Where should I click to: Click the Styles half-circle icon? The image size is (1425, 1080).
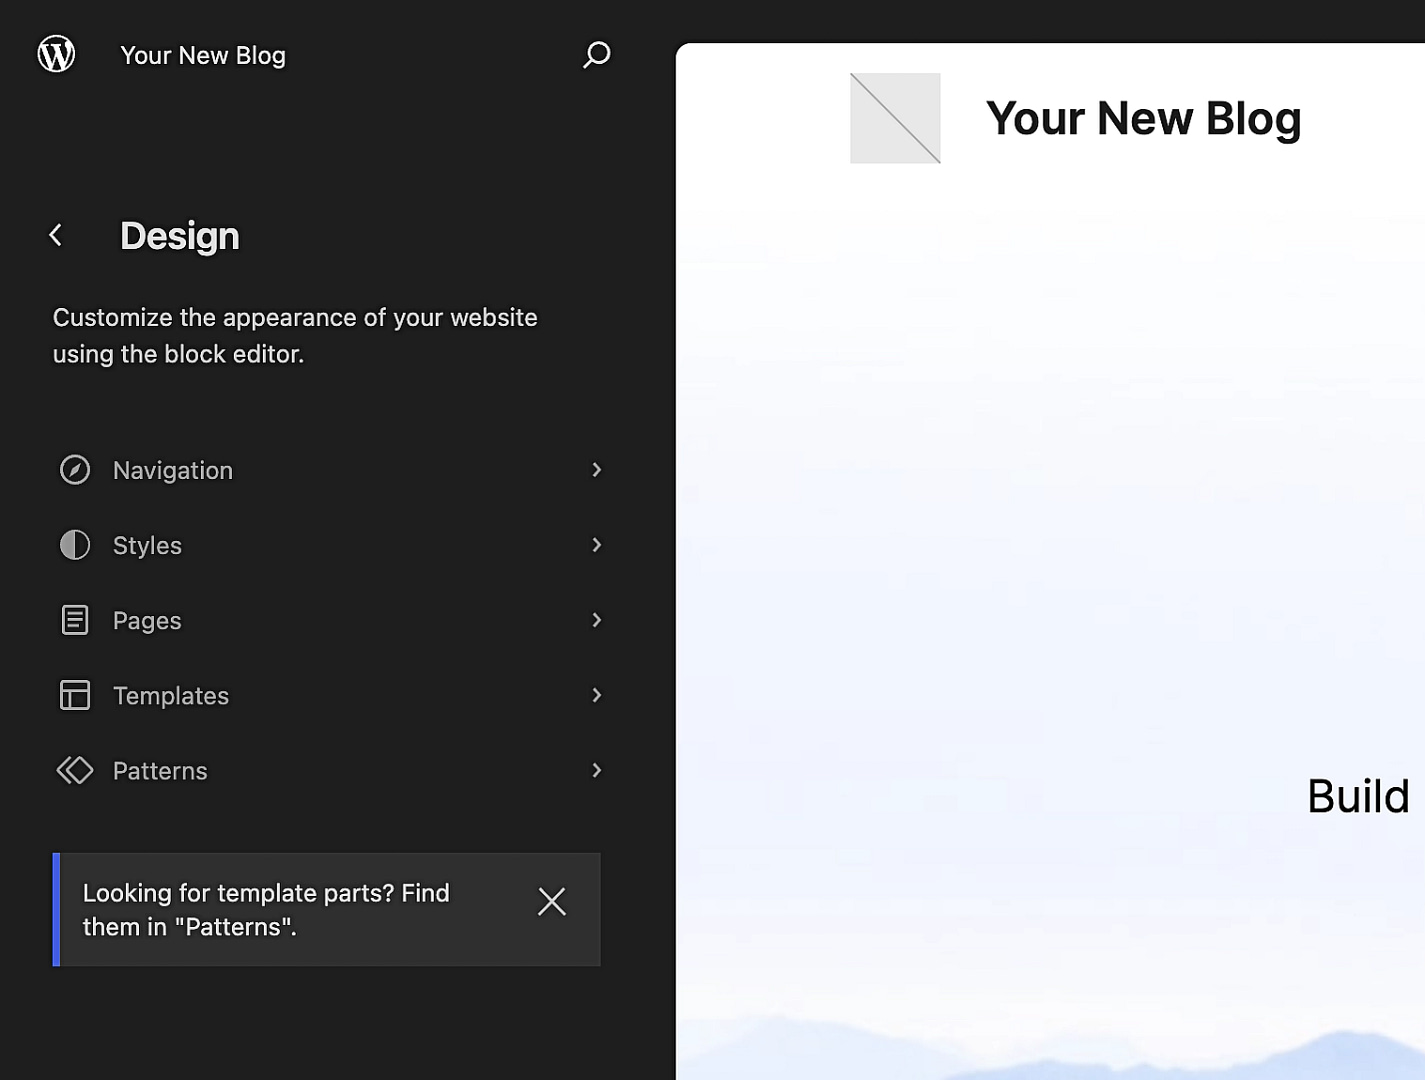pos(75,545)
